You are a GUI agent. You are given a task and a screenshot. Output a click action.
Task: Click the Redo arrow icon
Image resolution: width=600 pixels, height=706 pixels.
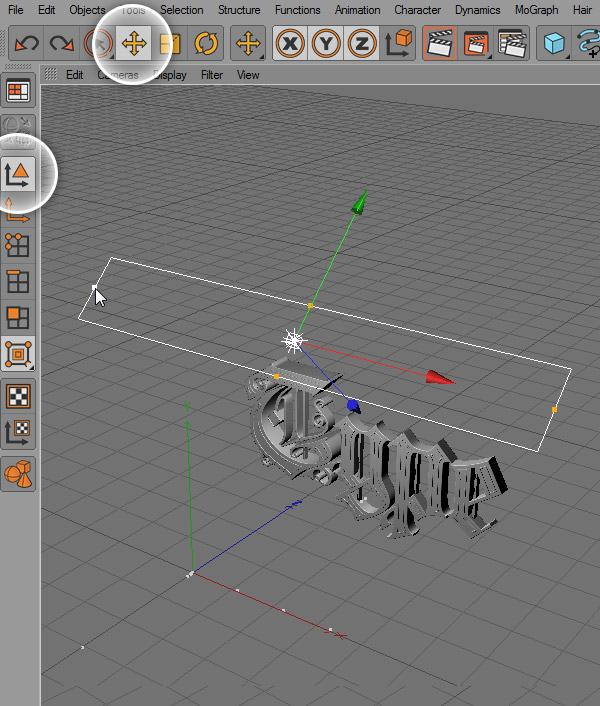(x=62, y=44)
